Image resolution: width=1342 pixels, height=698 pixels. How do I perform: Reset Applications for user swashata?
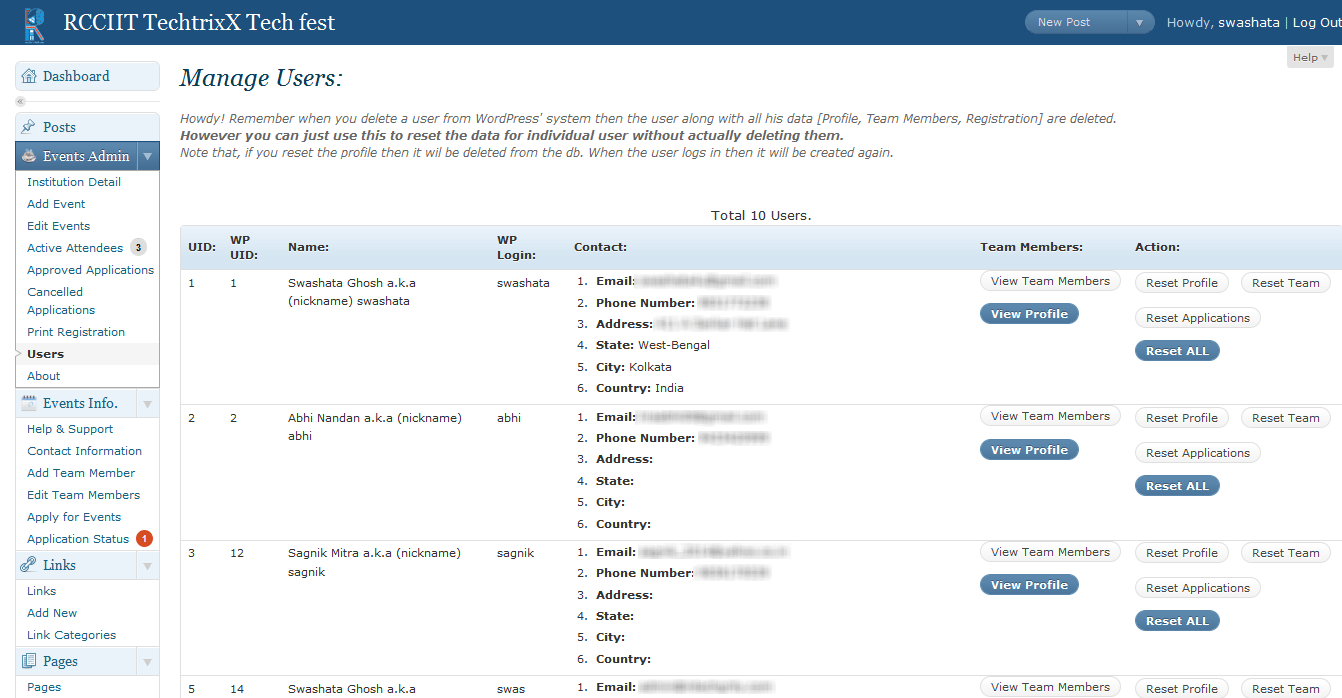tap(1198, 318)
